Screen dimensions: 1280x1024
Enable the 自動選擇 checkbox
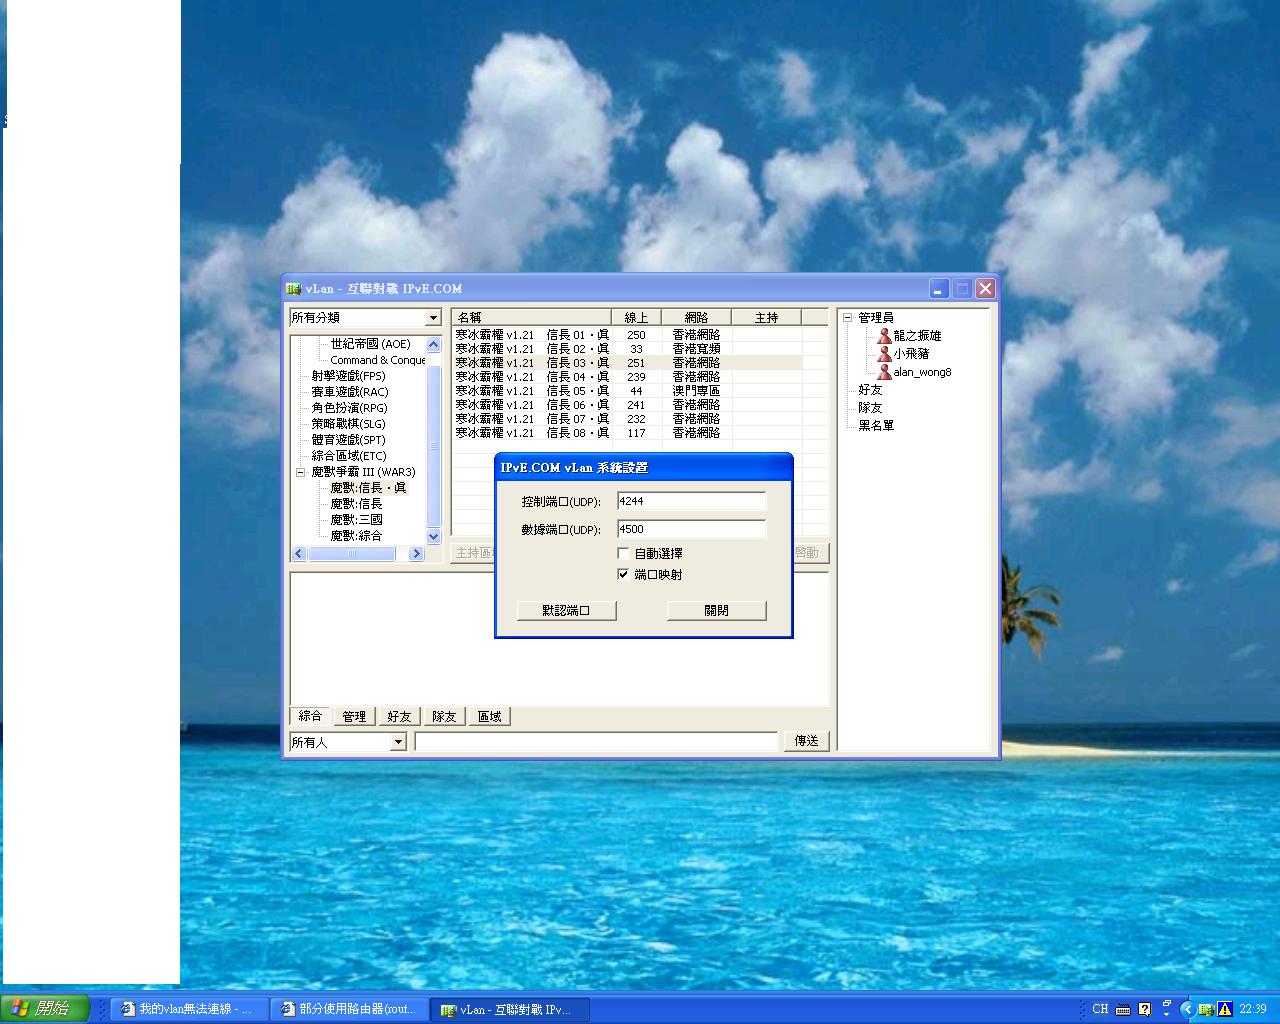click(x=623, y=553)
